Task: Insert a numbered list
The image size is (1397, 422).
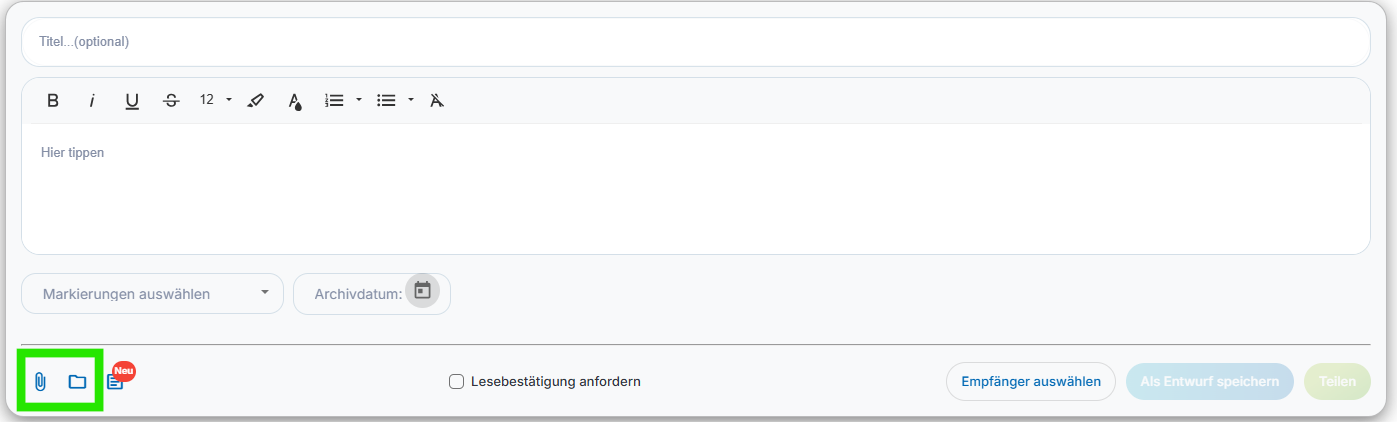Action: (334, 100)
